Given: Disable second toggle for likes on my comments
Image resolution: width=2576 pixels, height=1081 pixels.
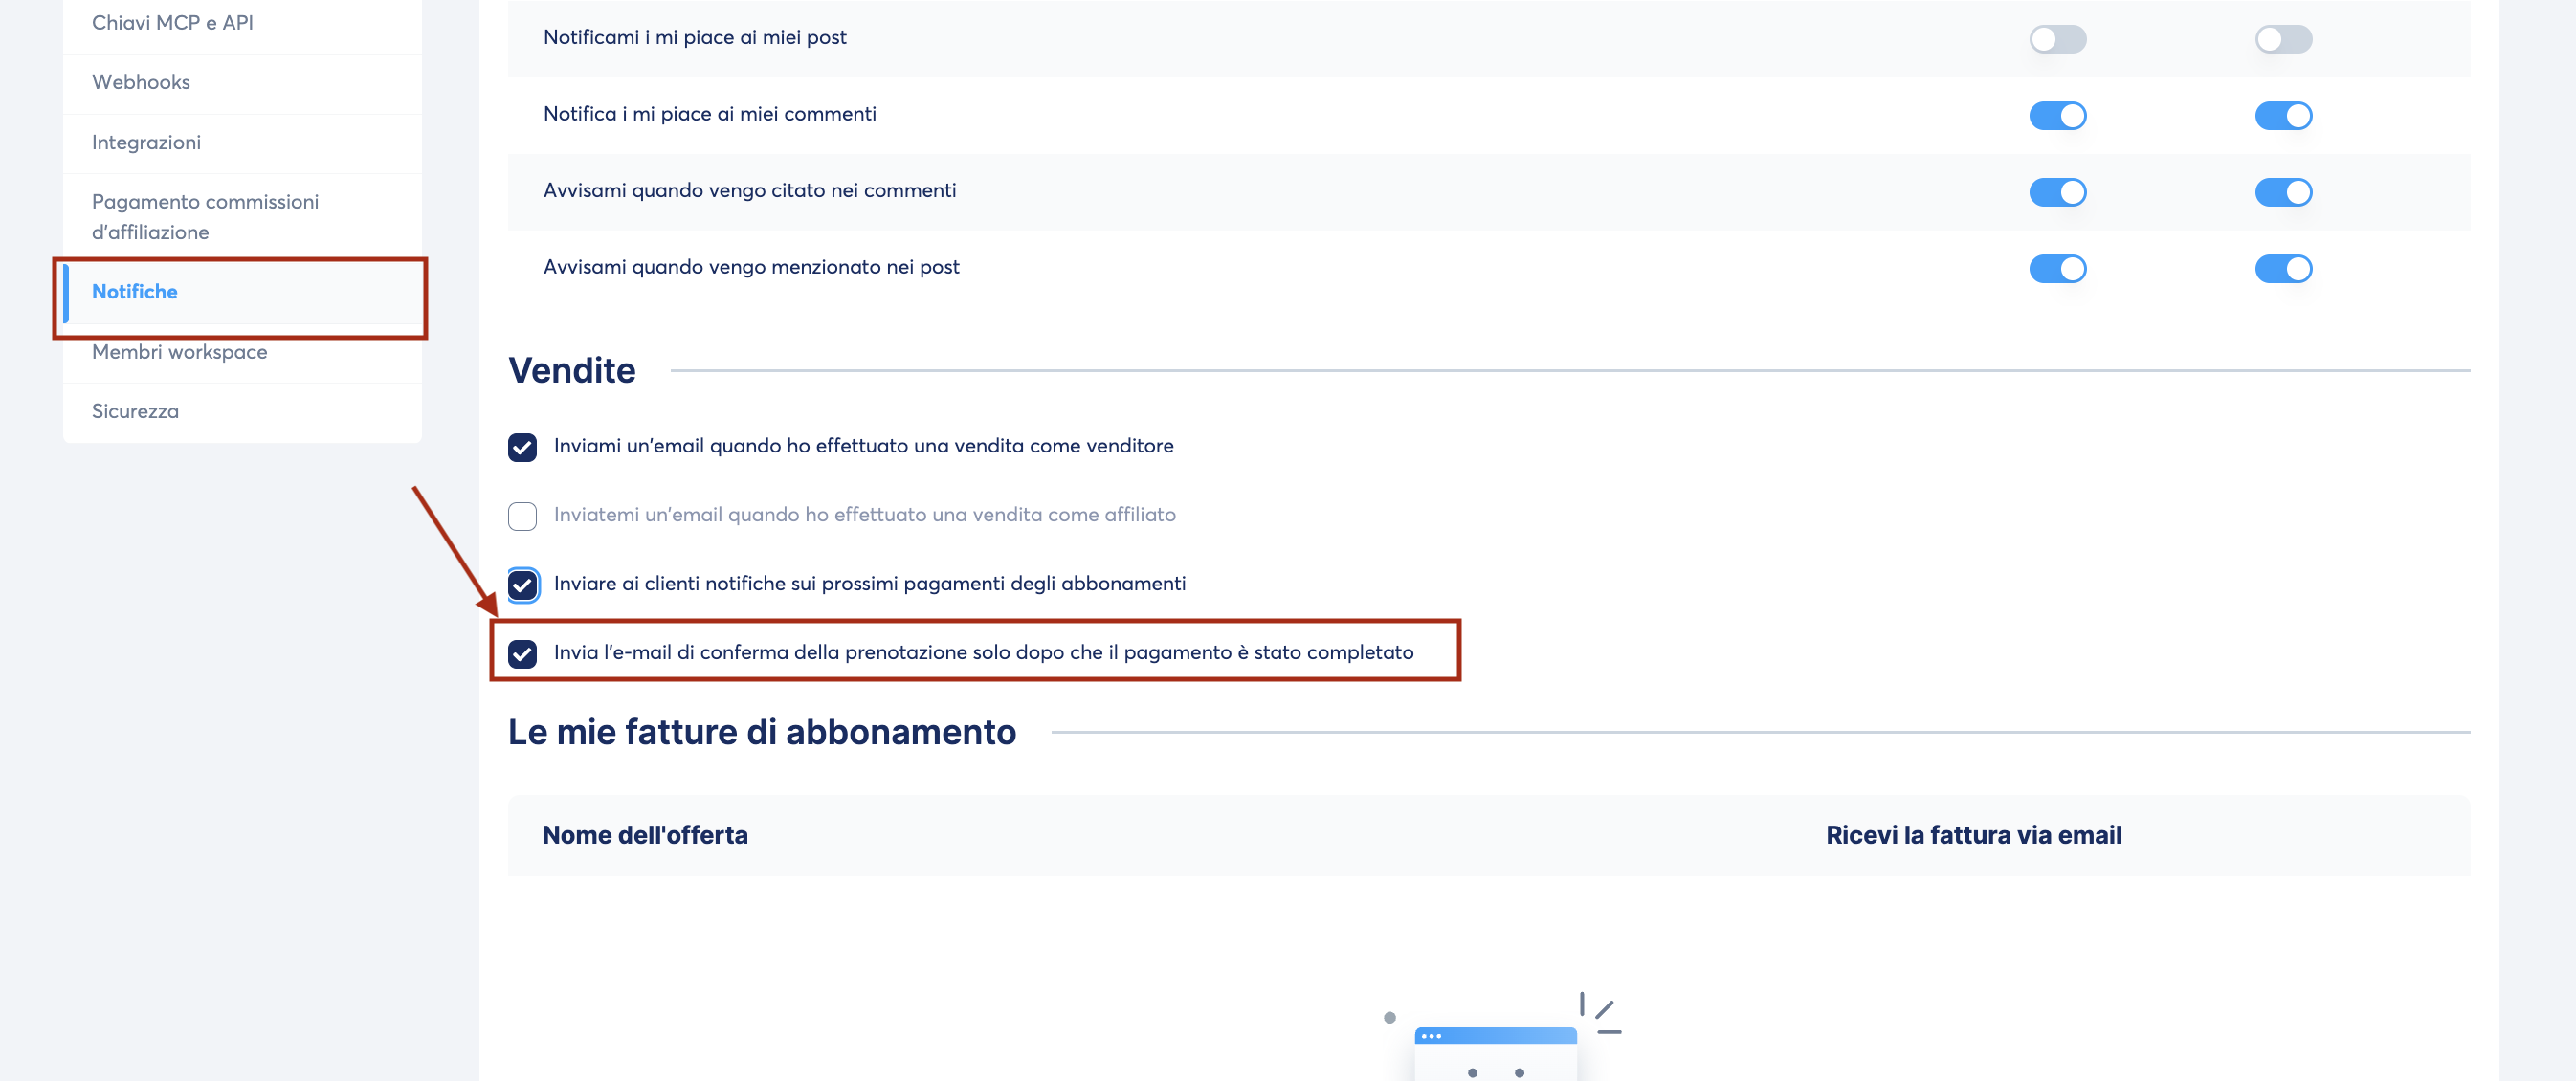Looking at the screenshot, I should (x=2283, y=116).
